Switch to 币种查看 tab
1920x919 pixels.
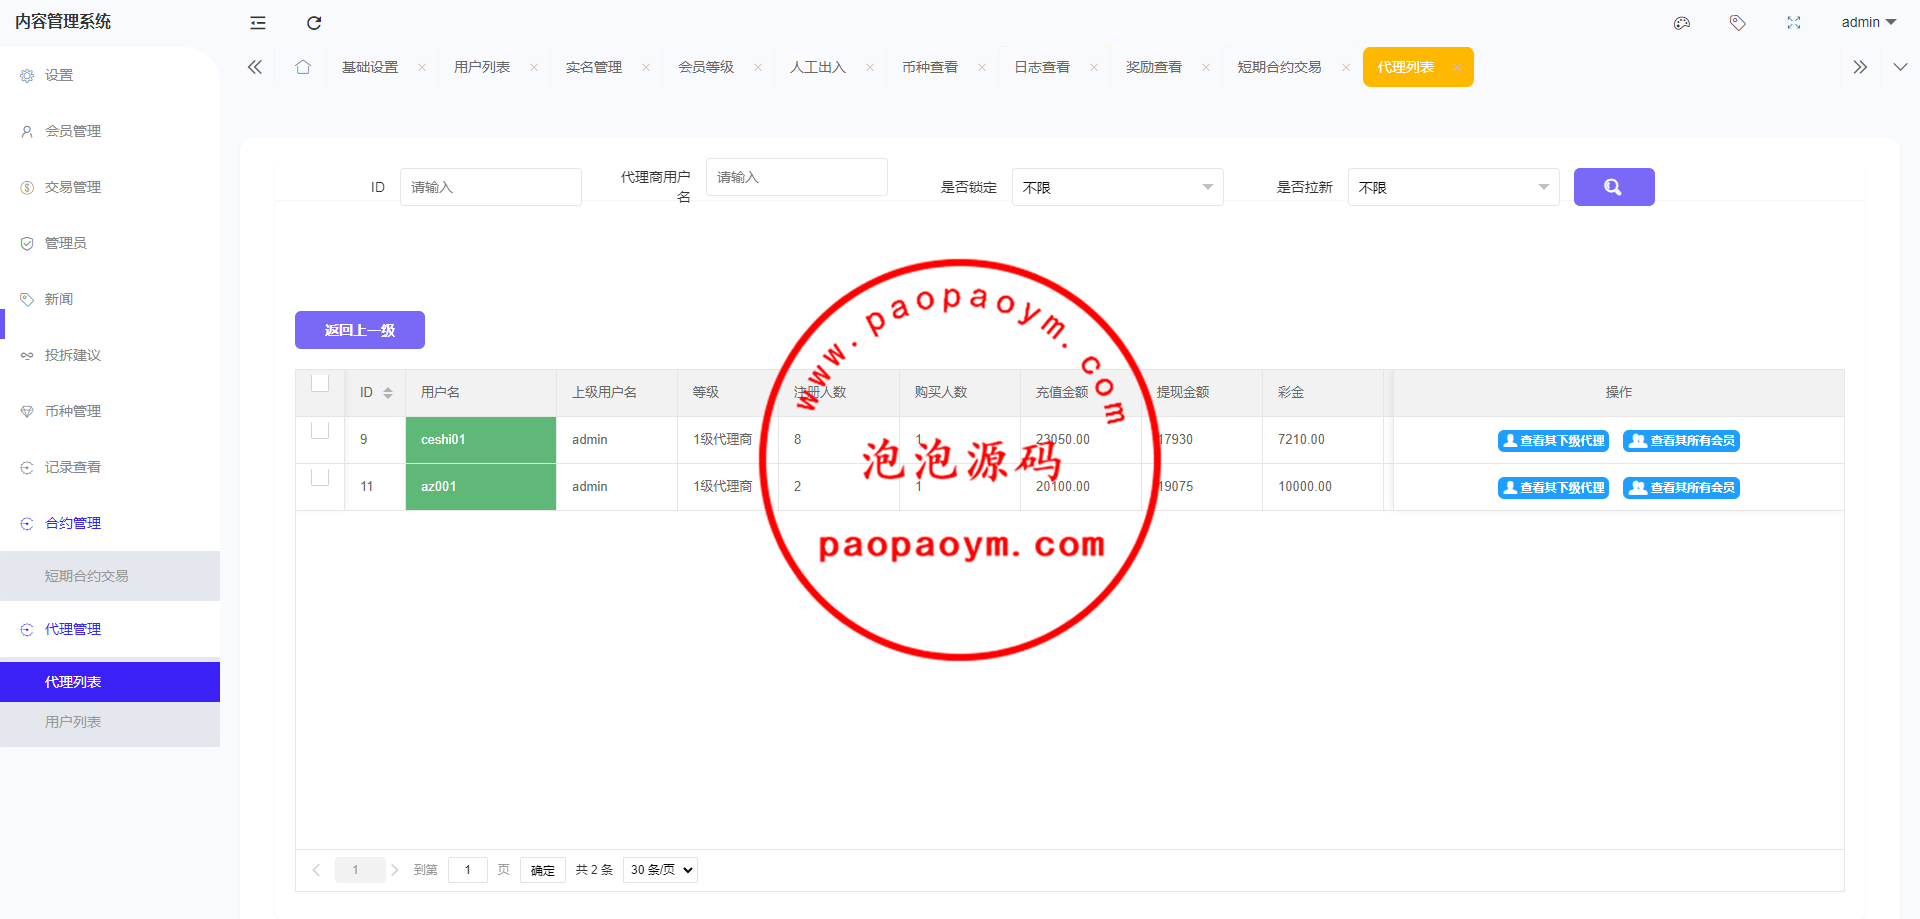click(930, 67)
